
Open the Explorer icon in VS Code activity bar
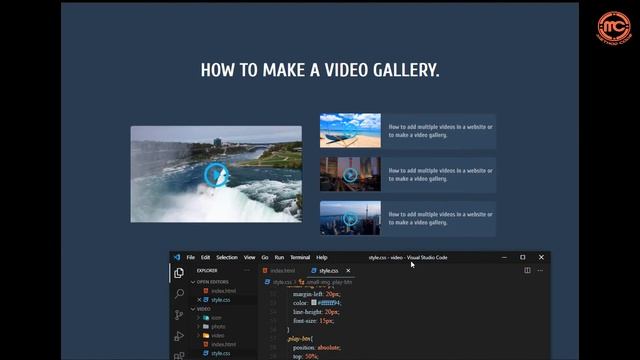click(x=179, y=273)
